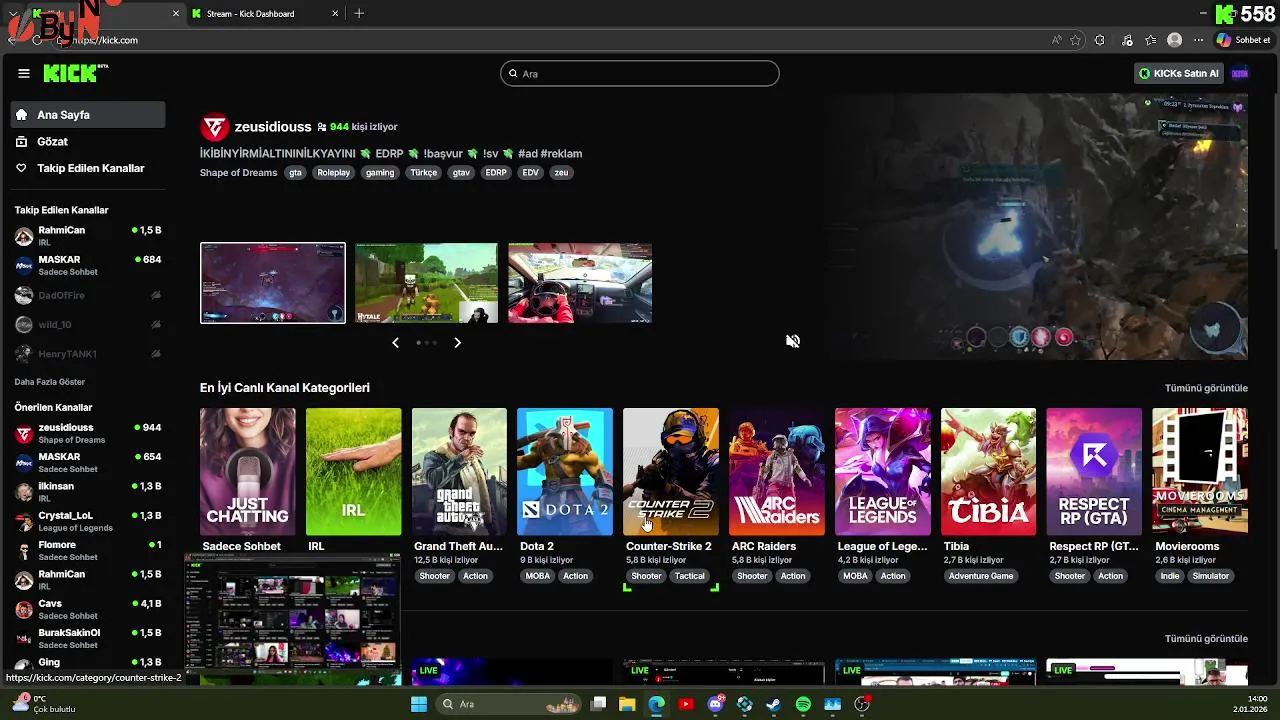1280x720 pixels.
Task: Open the hamburger menu beside Kick logo
Action: [24, 73]
